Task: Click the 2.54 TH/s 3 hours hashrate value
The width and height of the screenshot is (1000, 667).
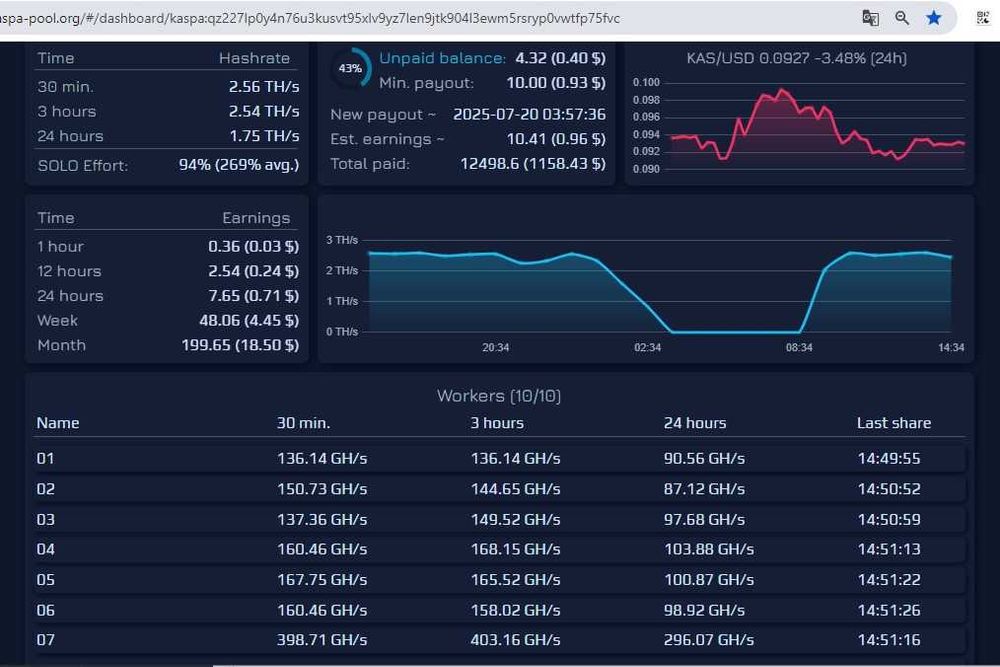Action: (264, 112)
